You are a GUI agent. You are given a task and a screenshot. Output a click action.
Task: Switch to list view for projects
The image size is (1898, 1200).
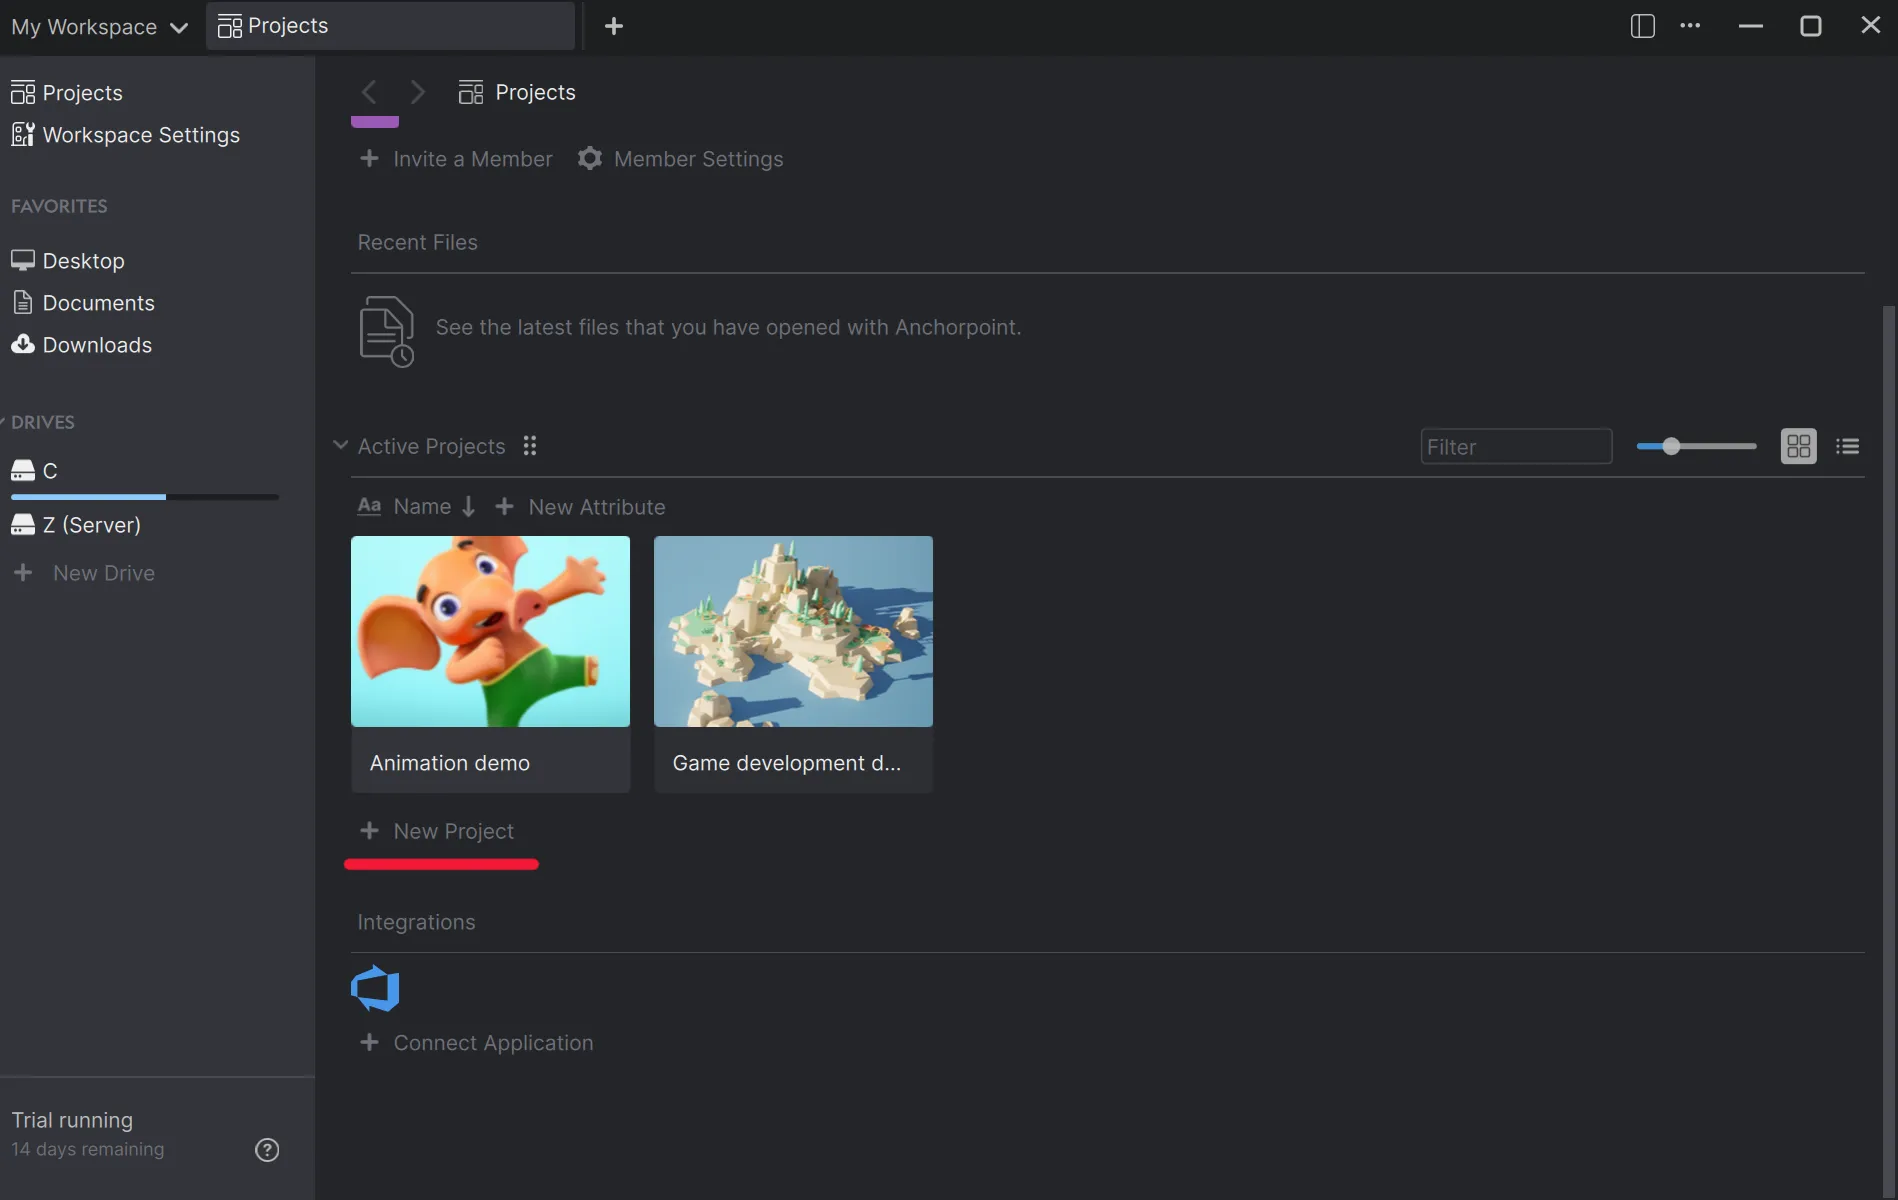point(1847,446)
